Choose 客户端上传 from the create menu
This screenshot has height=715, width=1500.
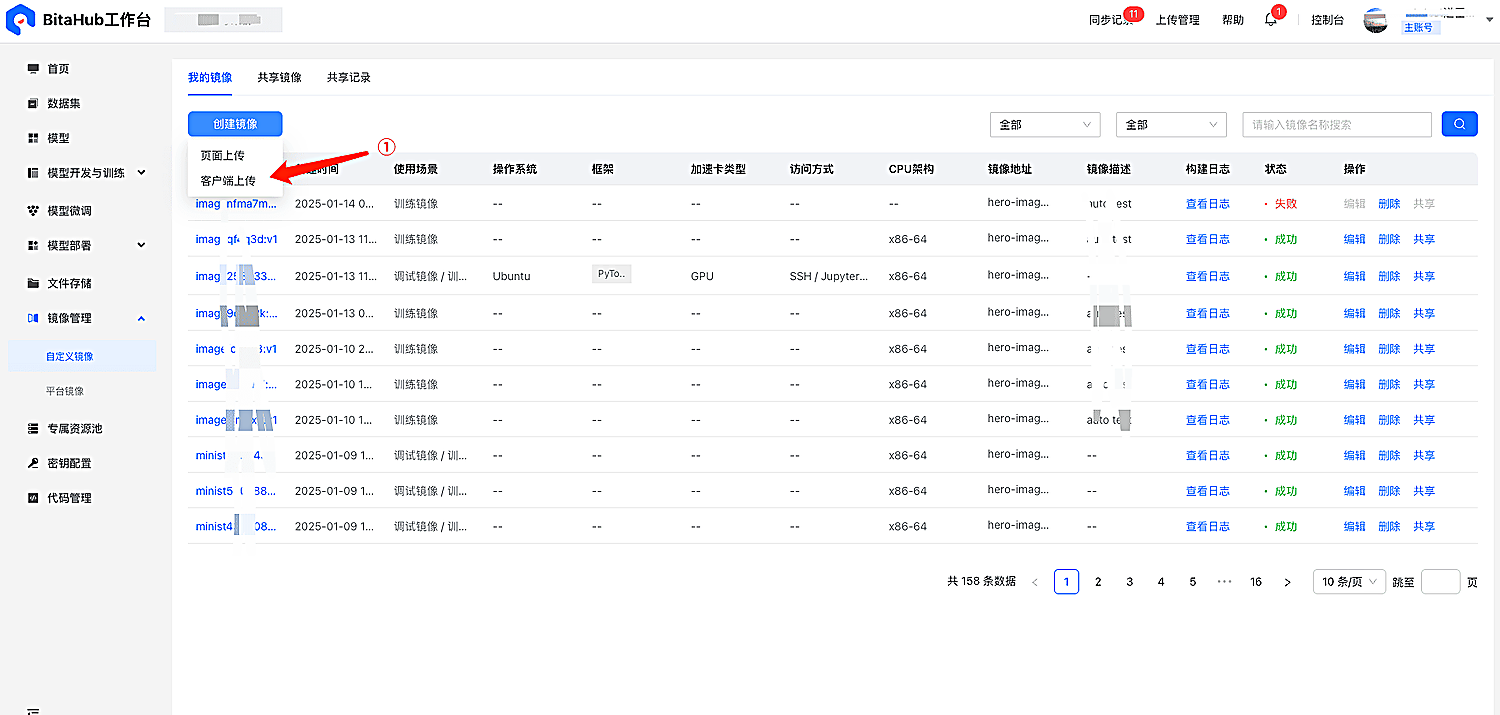point(228,181)
